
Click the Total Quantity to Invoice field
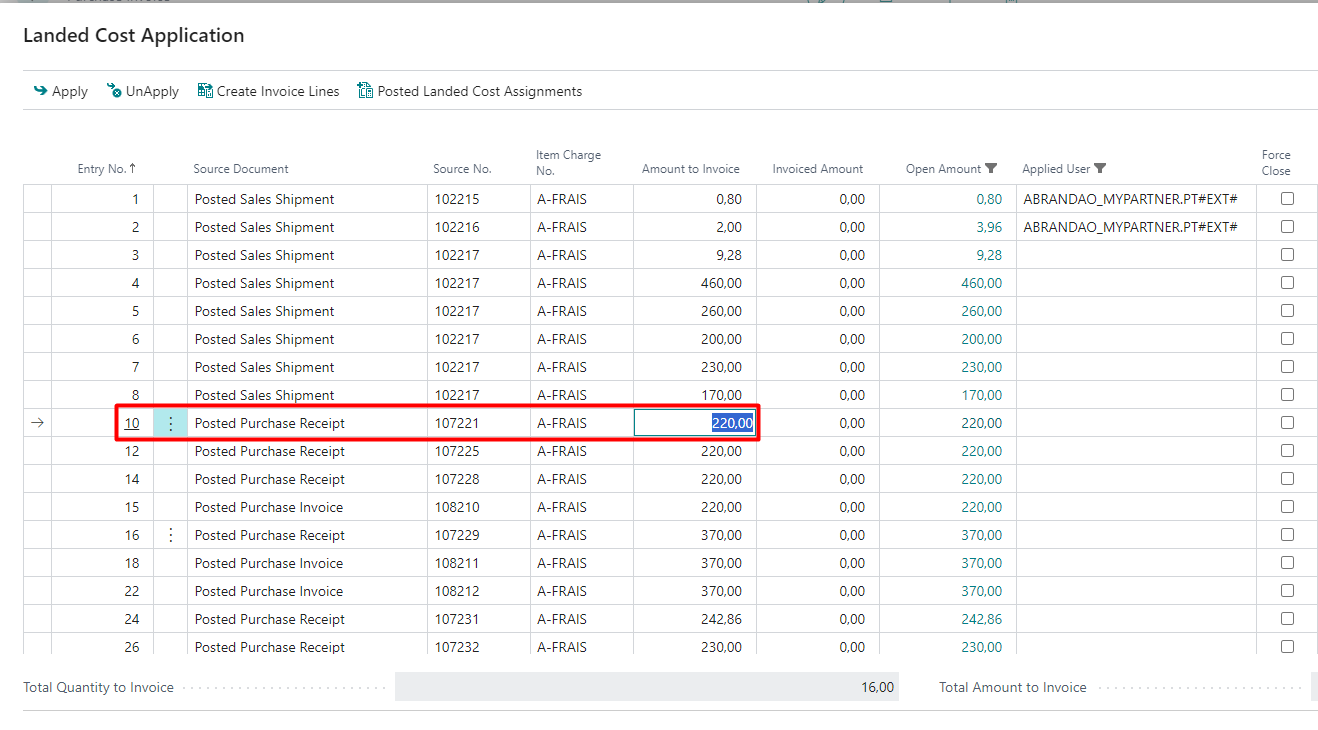[646, 687]
